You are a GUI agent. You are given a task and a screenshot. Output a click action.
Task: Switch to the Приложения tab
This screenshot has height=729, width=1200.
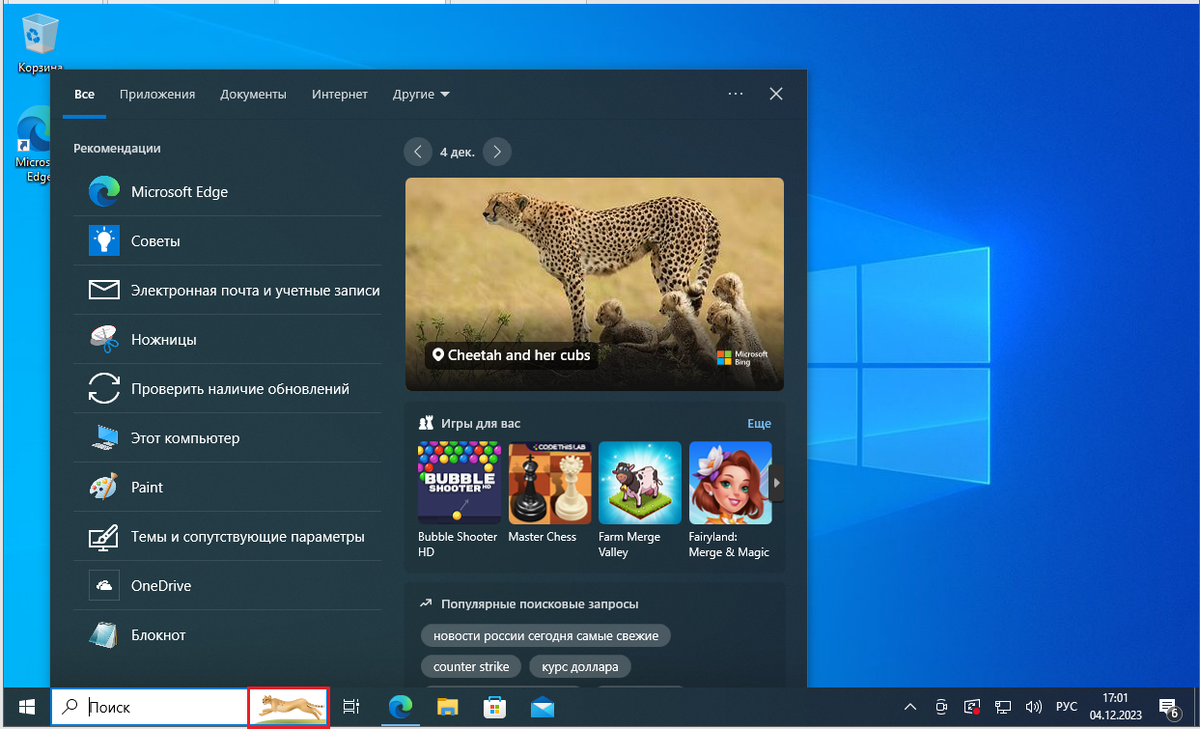pos(157,94)
